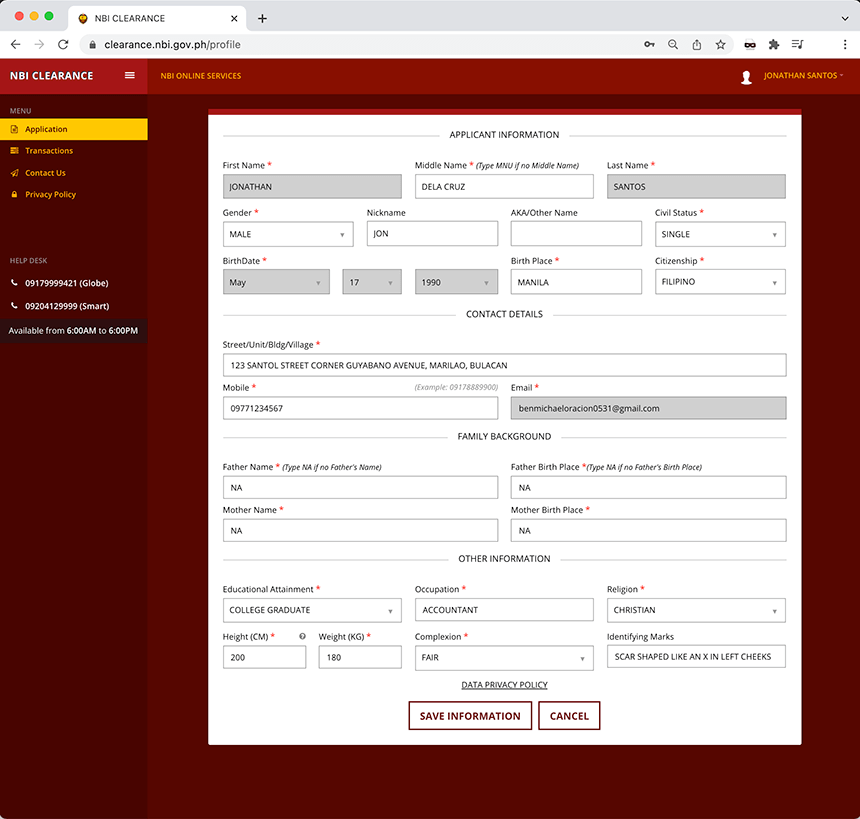Click the Contact Us paper plane icon

click(12, 172)
